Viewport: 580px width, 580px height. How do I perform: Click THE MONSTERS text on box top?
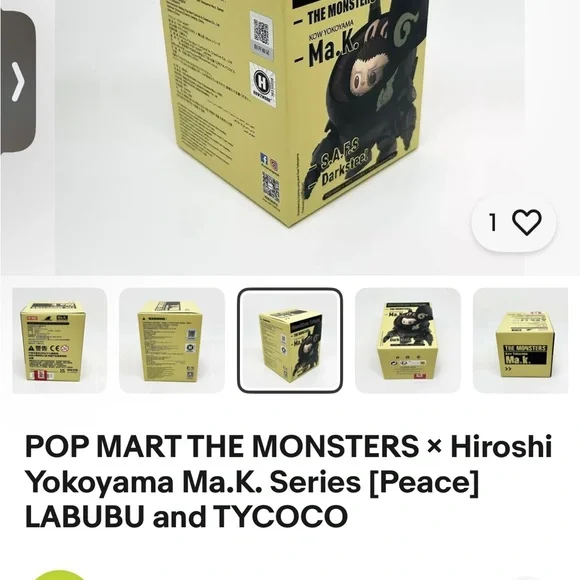point(342,14)
